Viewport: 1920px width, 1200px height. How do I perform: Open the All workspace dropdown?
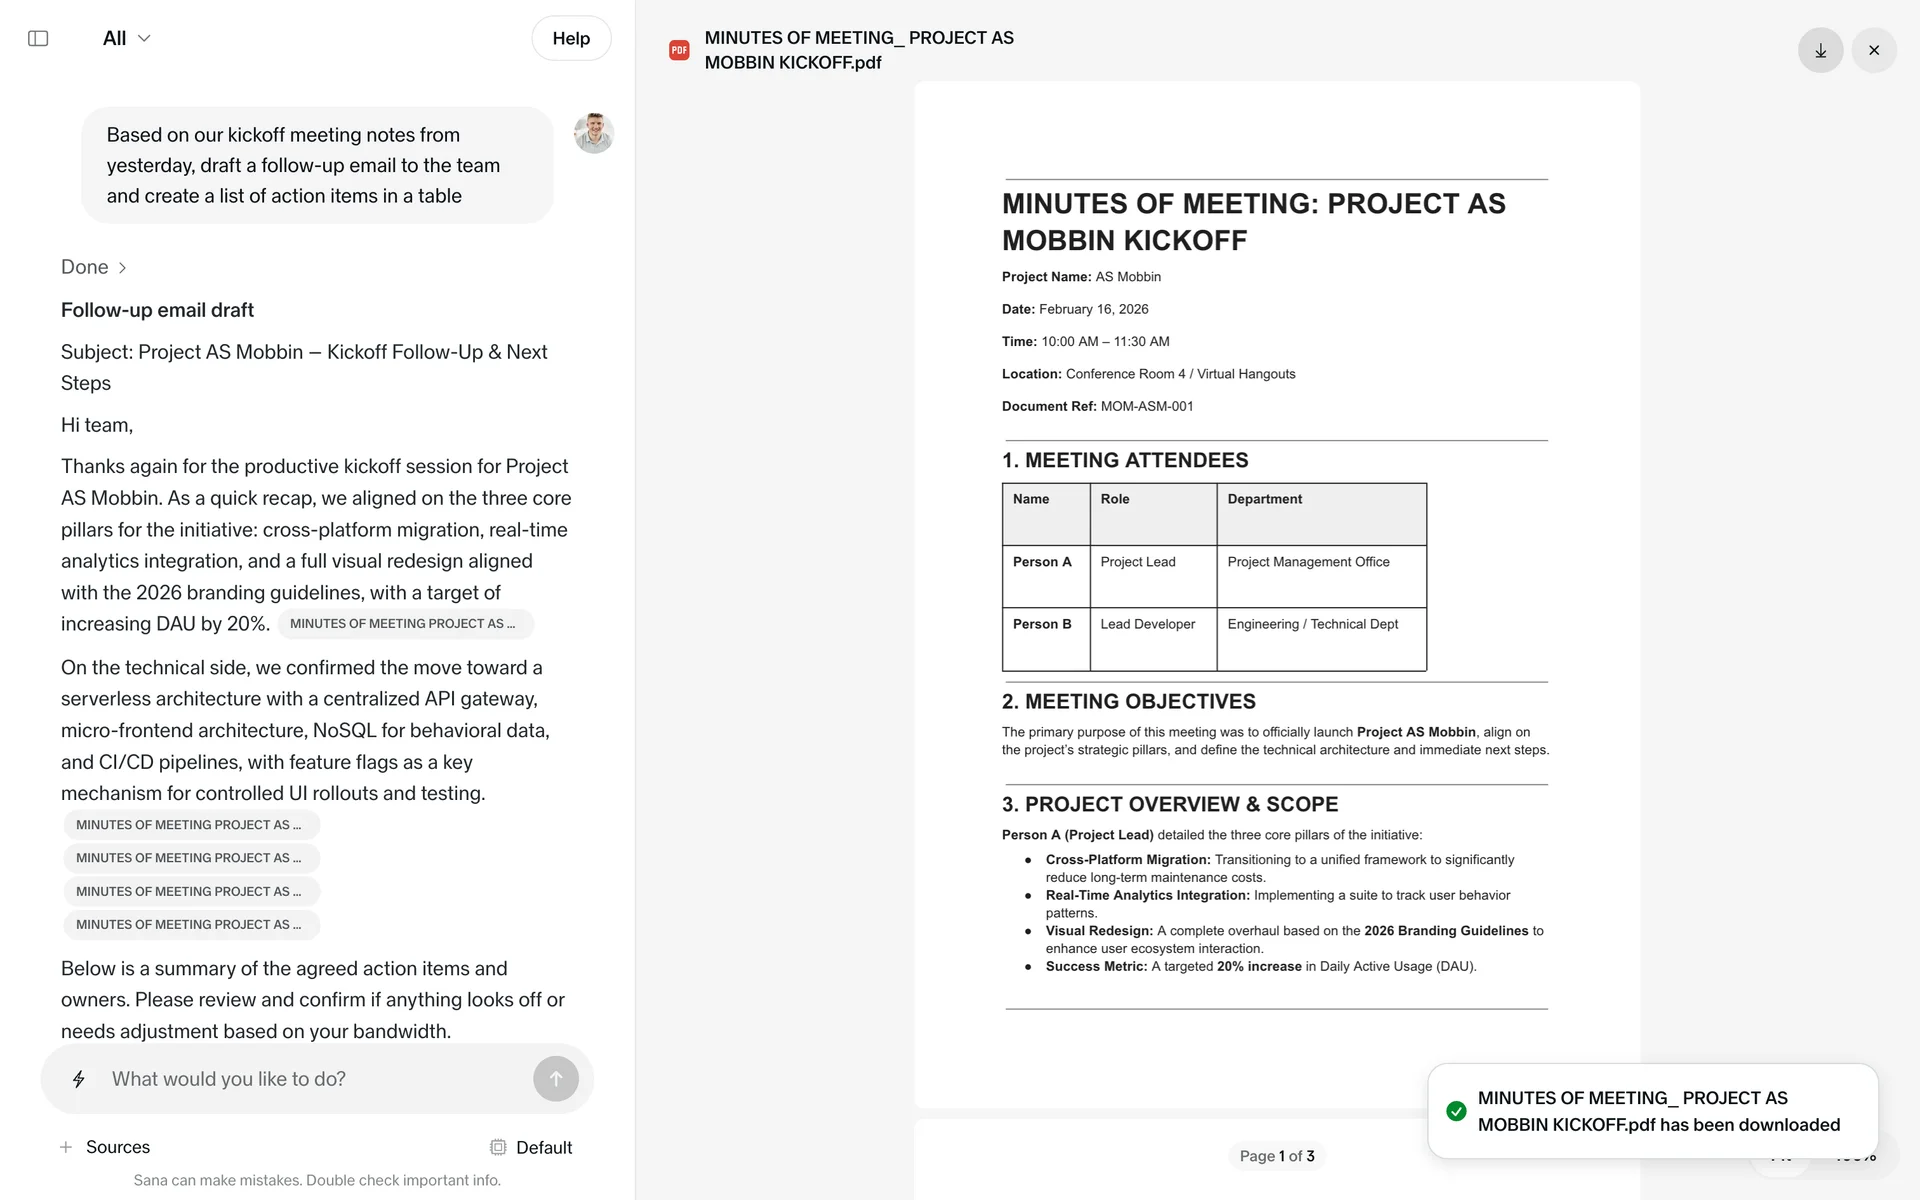[126, 38]
